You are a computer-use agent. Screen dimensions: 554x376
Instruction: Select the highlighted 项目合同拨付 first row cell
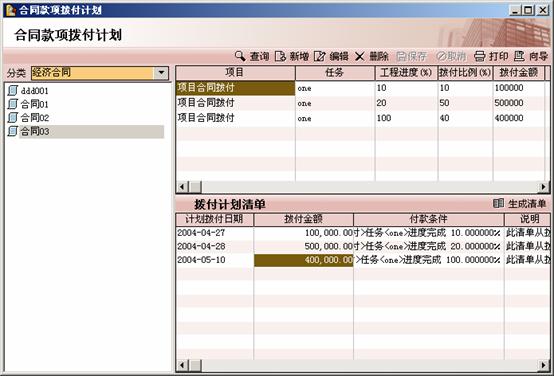click(235, 88)
